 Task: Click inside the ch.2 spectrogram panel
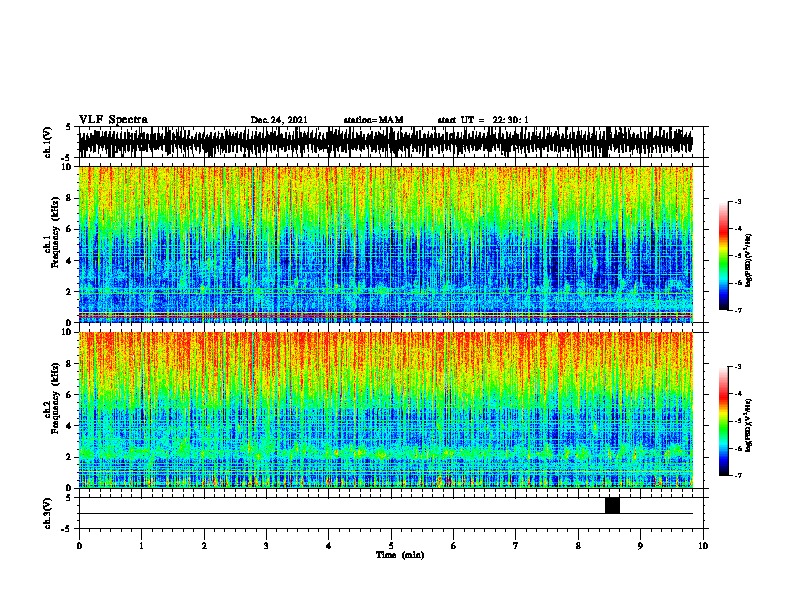(x=385, y=410)
